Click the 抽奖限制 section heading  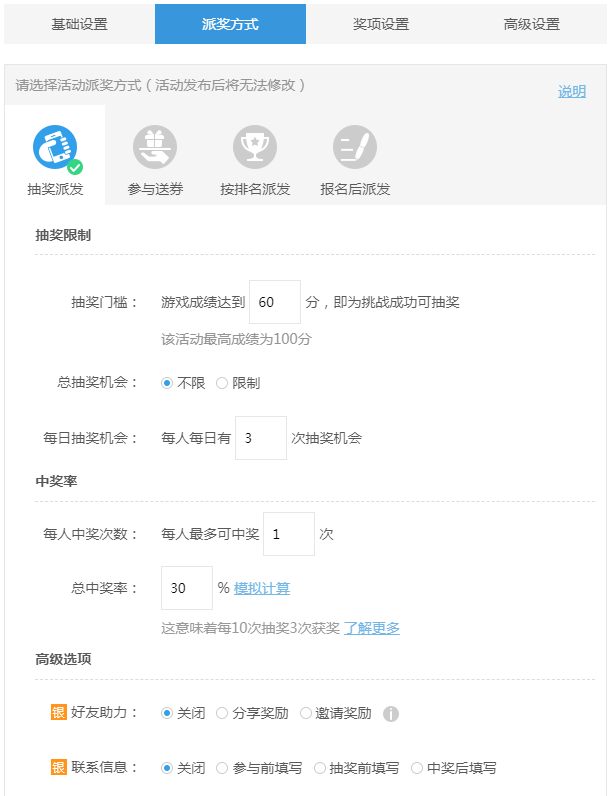click(x=63, y=236)
